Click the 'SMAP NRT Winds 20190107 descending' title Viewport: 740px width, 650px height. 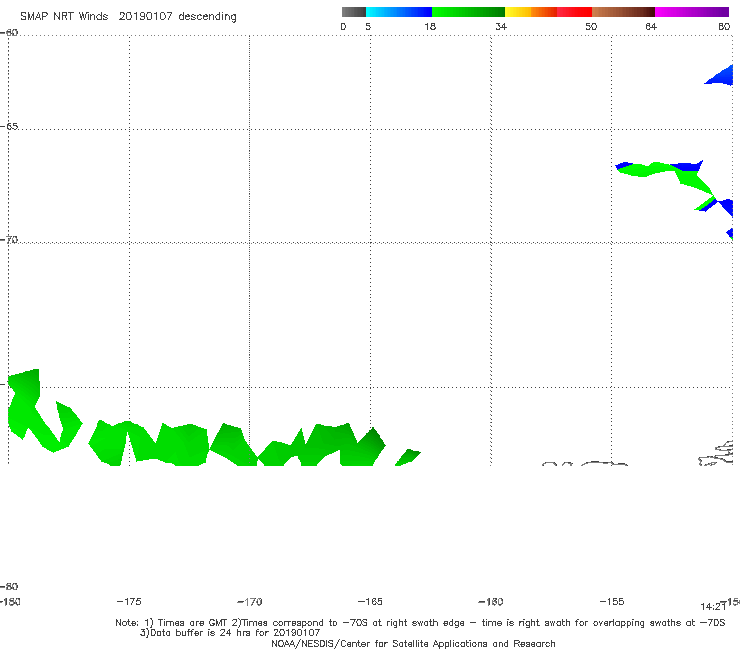(x=128, y=16)
